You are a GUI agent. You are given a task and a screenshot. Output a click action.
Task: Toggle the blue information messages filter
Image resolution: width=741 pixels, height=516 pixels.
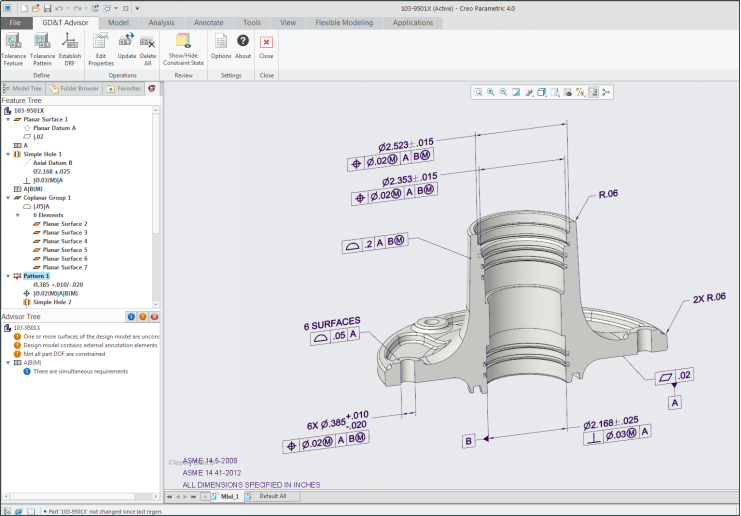[131, 317]
